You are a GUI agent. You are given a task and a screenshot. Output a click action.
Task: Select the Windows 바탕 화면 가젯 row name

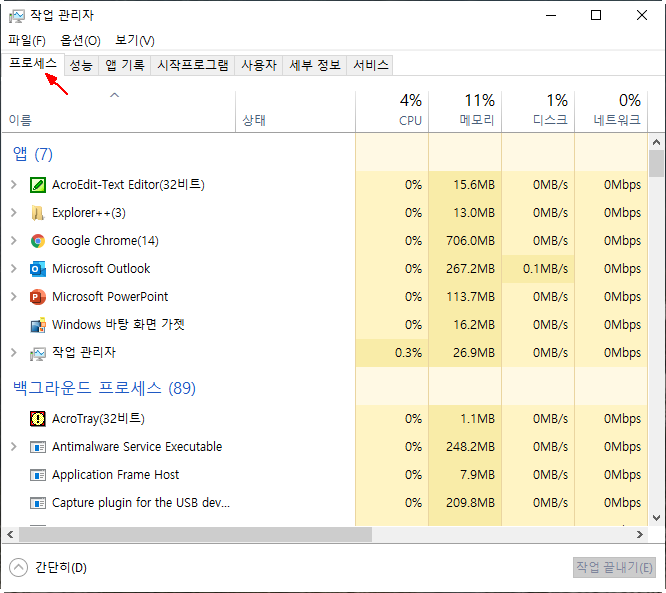pos(118,325)
